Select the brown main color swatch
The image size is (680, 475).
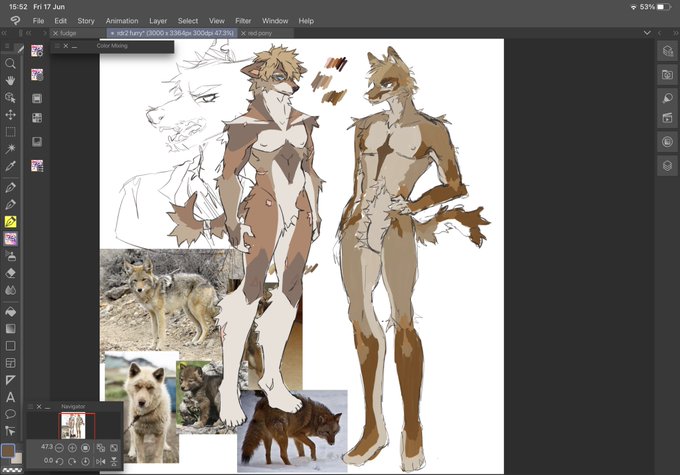click(7, 451)
